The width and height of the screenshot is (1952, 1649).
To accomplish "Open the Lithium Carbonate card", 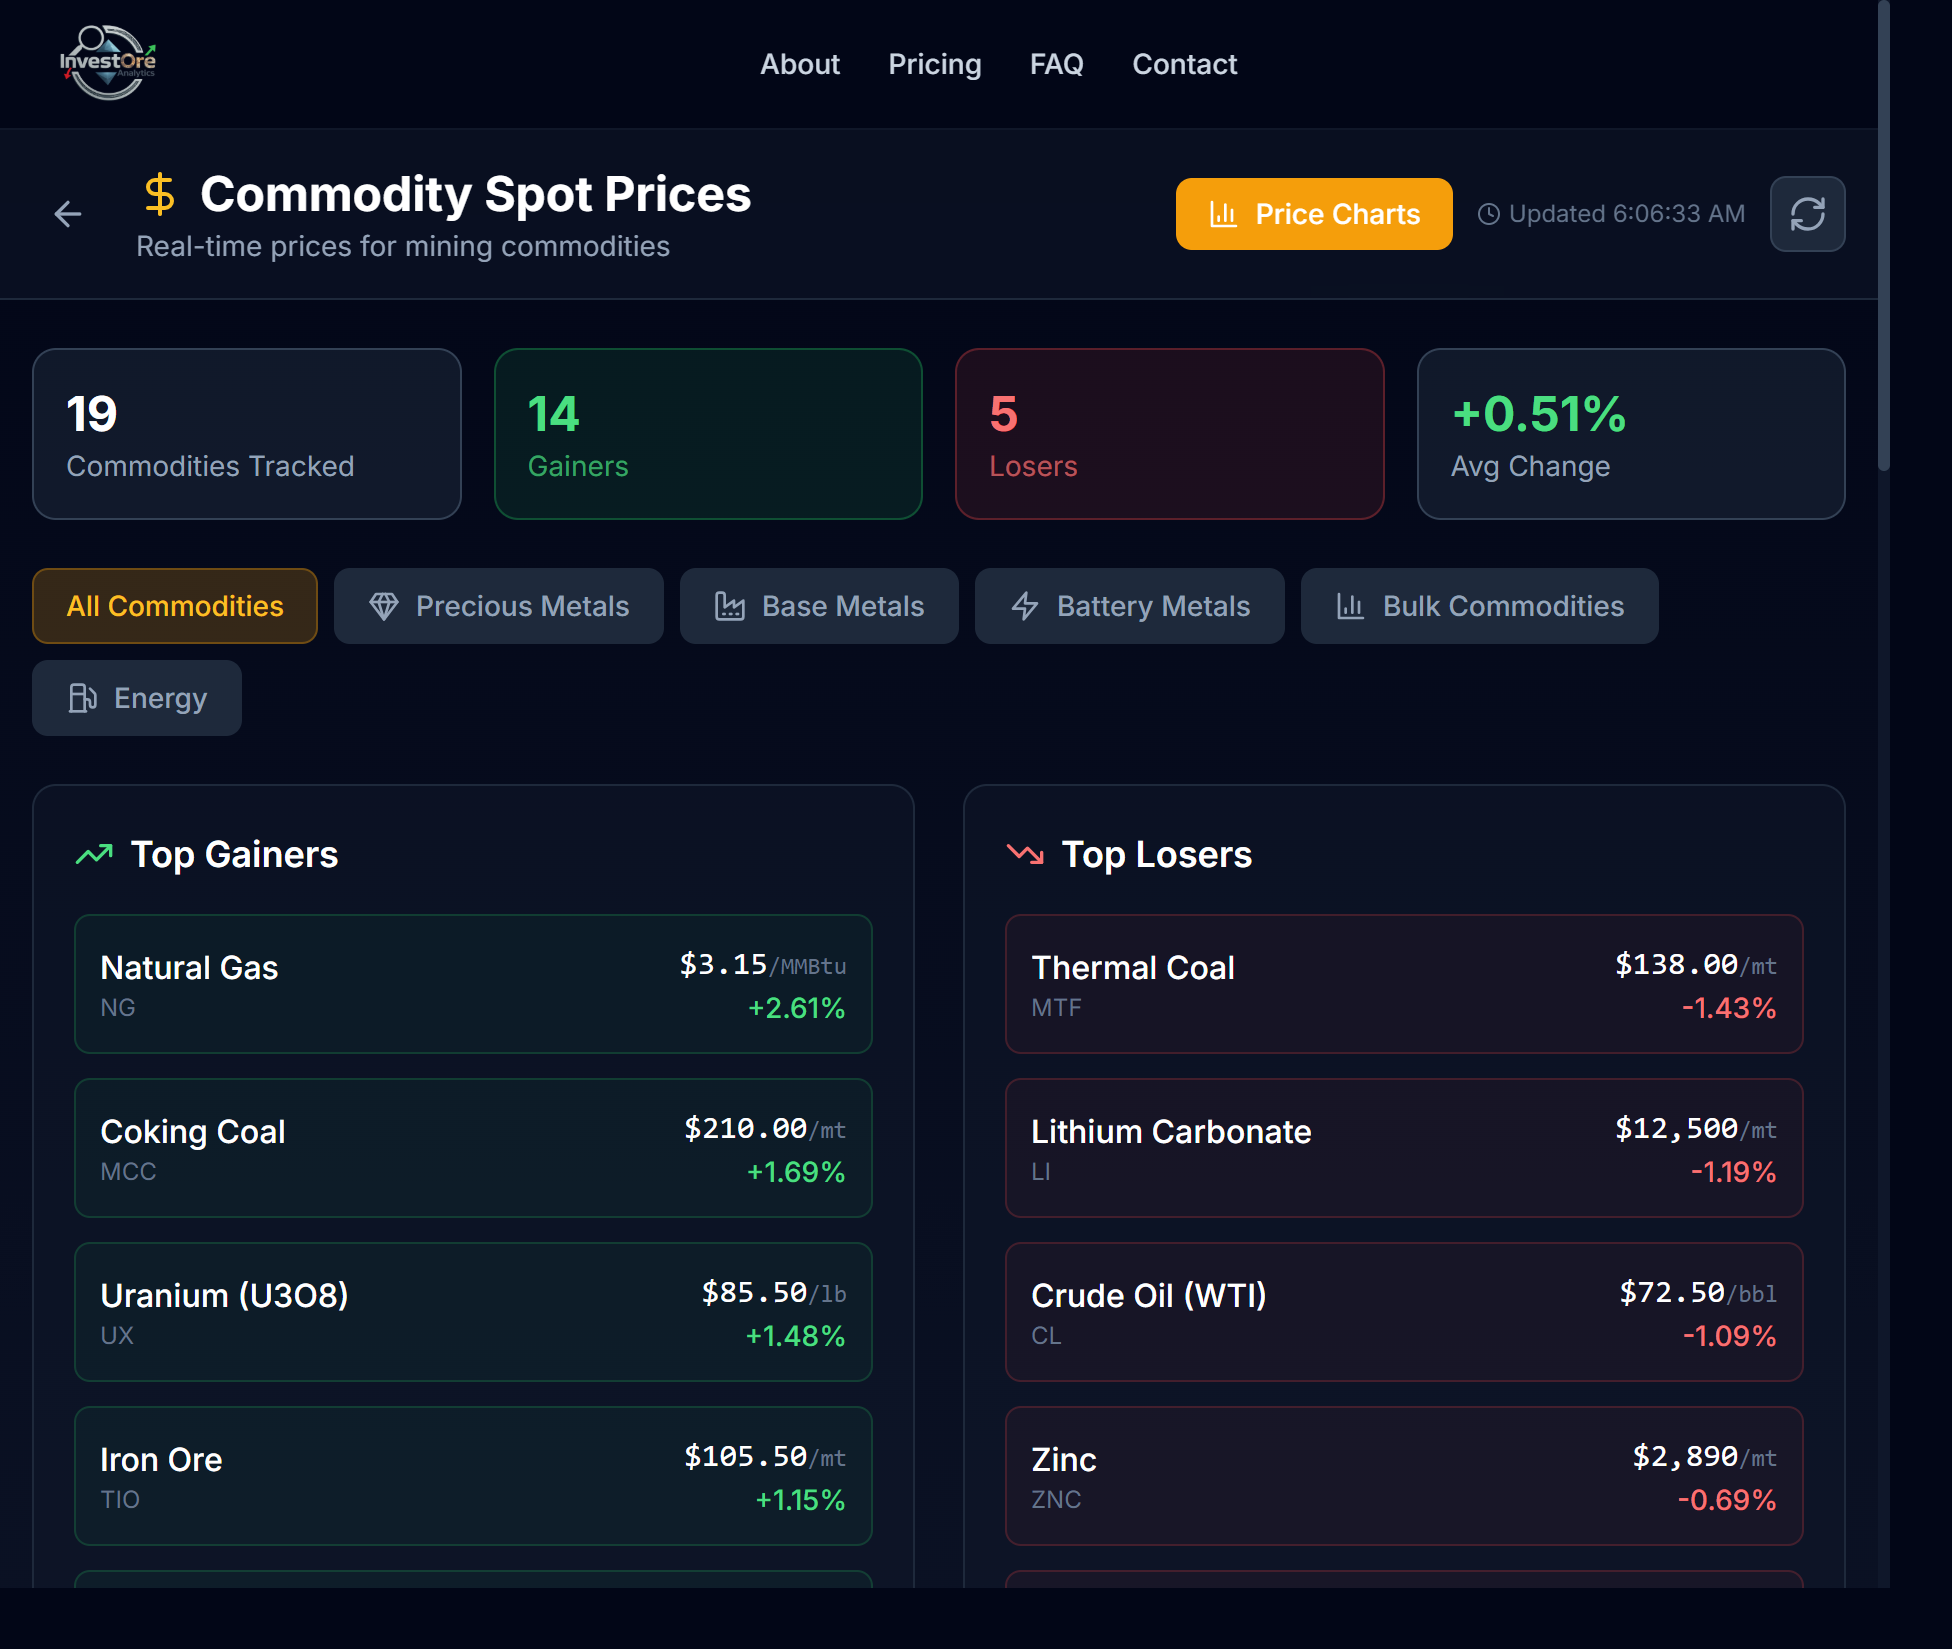I will tap(1404, 1148).
